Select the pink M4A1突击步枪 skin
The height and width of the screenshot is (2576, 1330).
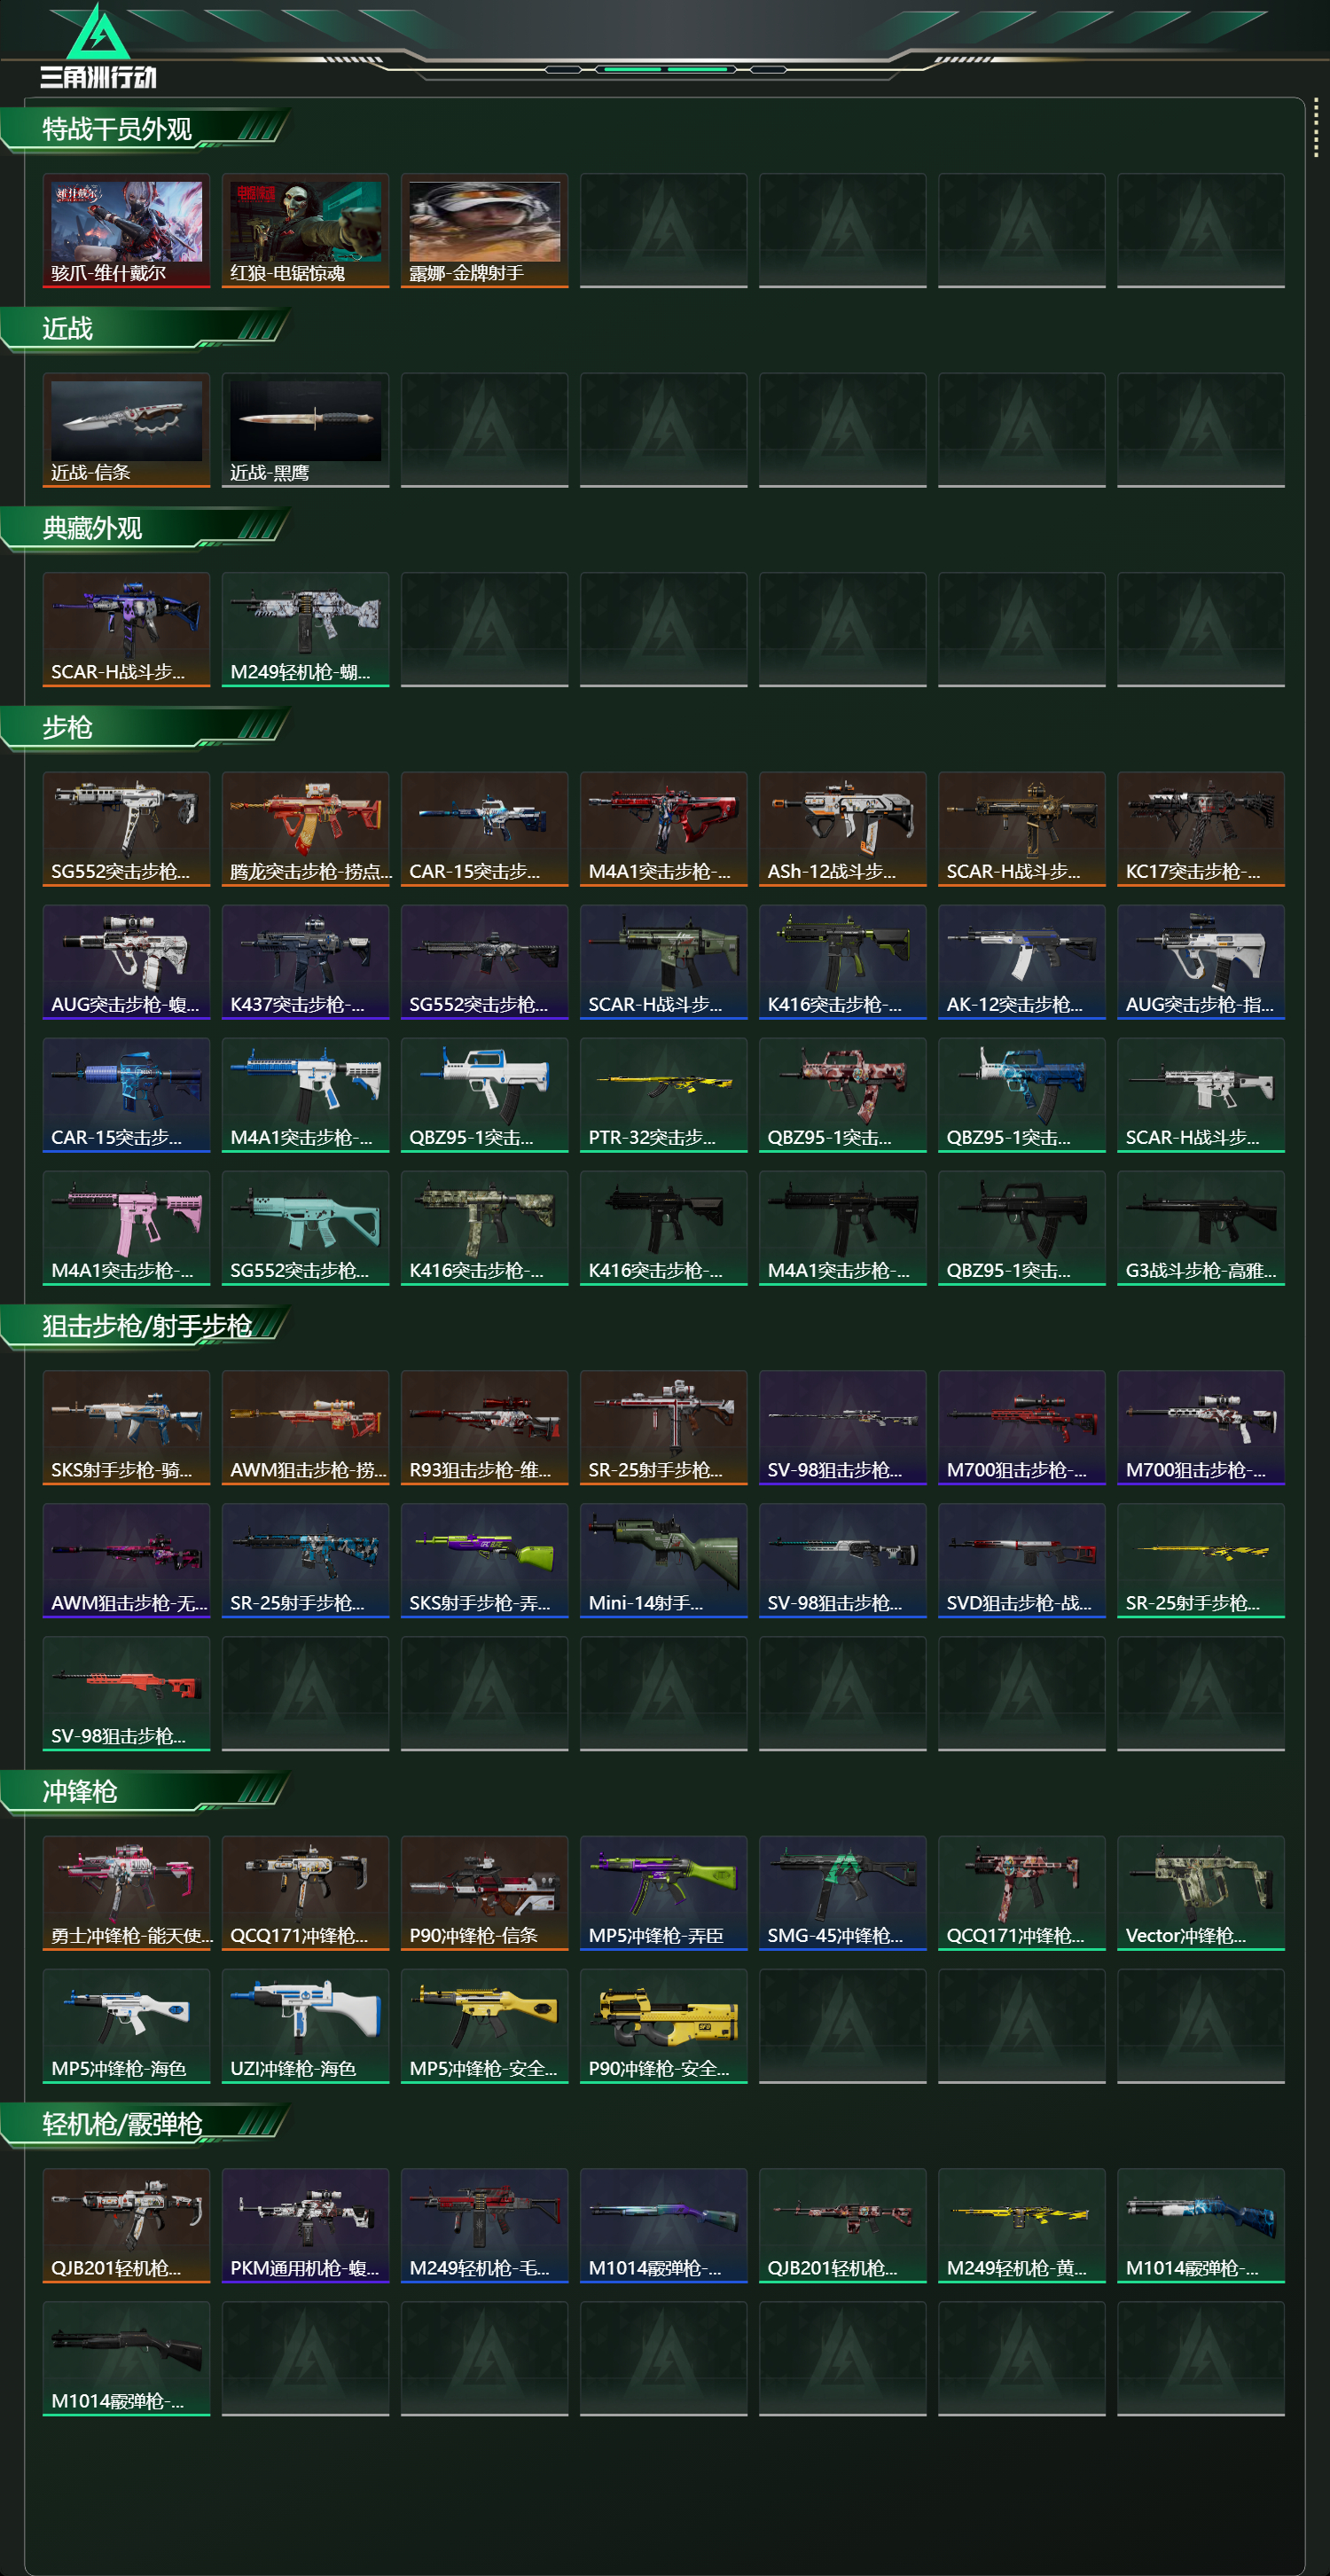pyautogui.click(x=126, y=1228)
